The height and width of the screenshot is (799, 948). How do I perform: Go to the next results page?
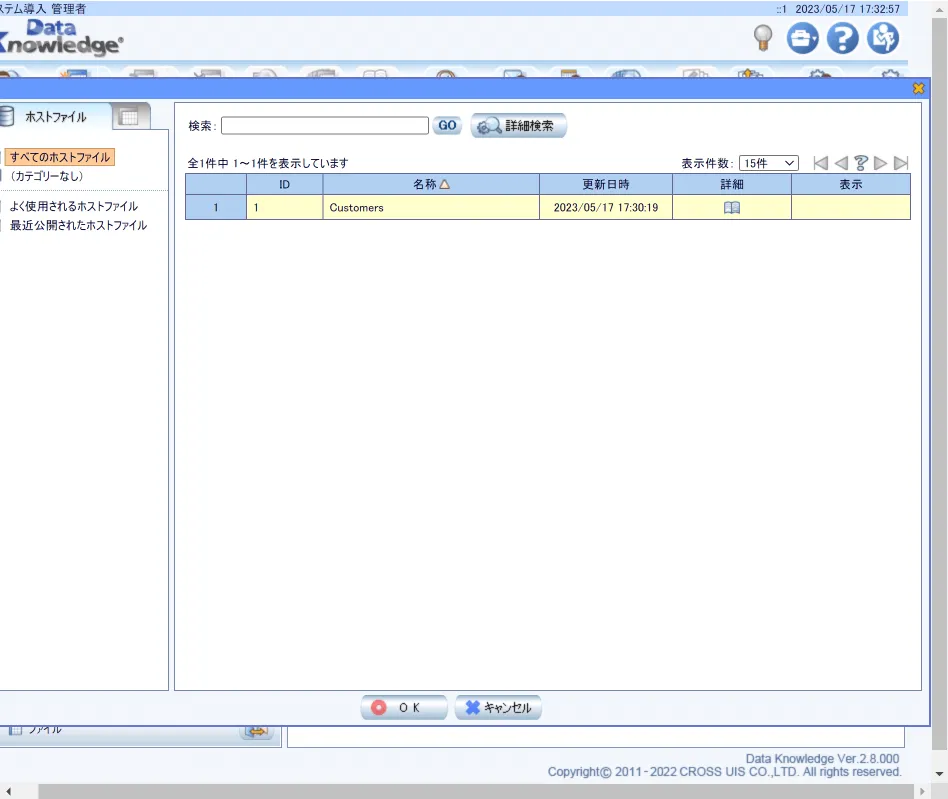[881, 163]
